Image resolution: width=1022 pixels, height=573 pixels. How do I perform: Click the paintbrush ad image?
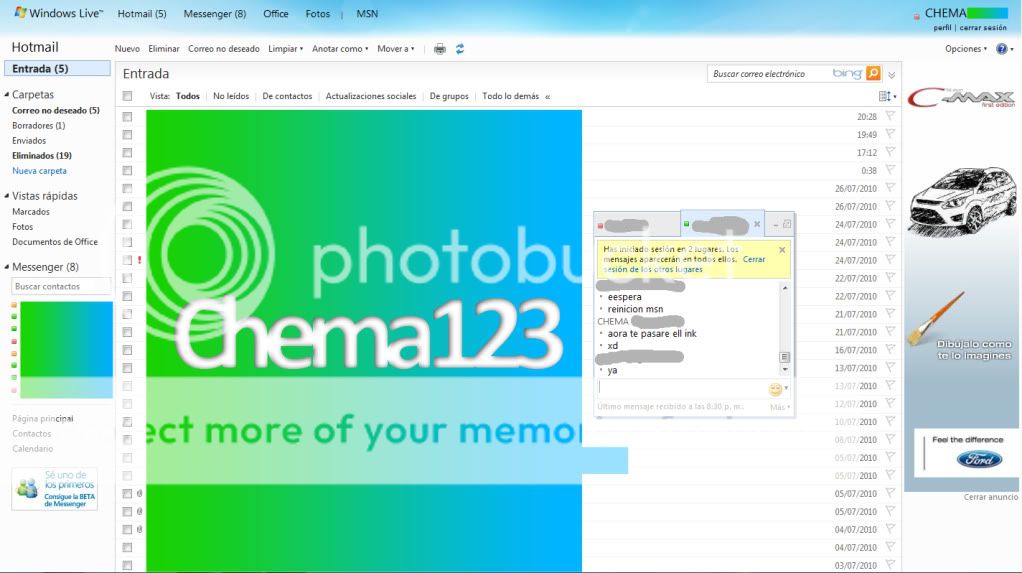click(x=937, y=318)
